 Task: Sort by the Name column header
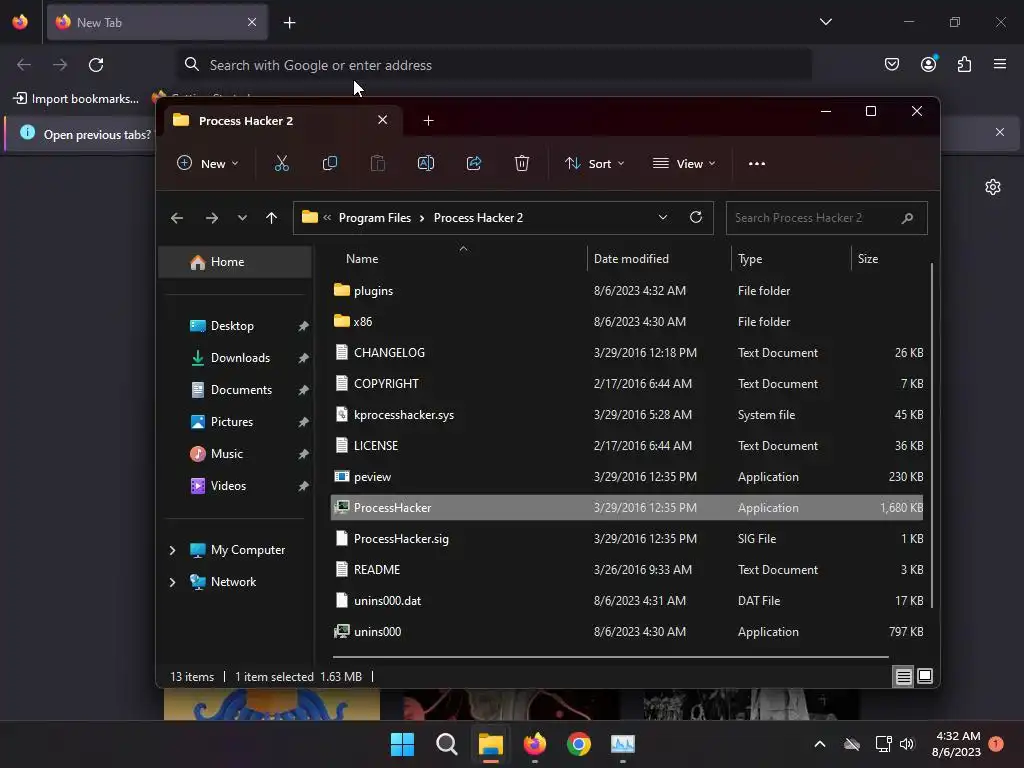click(362, 259)
